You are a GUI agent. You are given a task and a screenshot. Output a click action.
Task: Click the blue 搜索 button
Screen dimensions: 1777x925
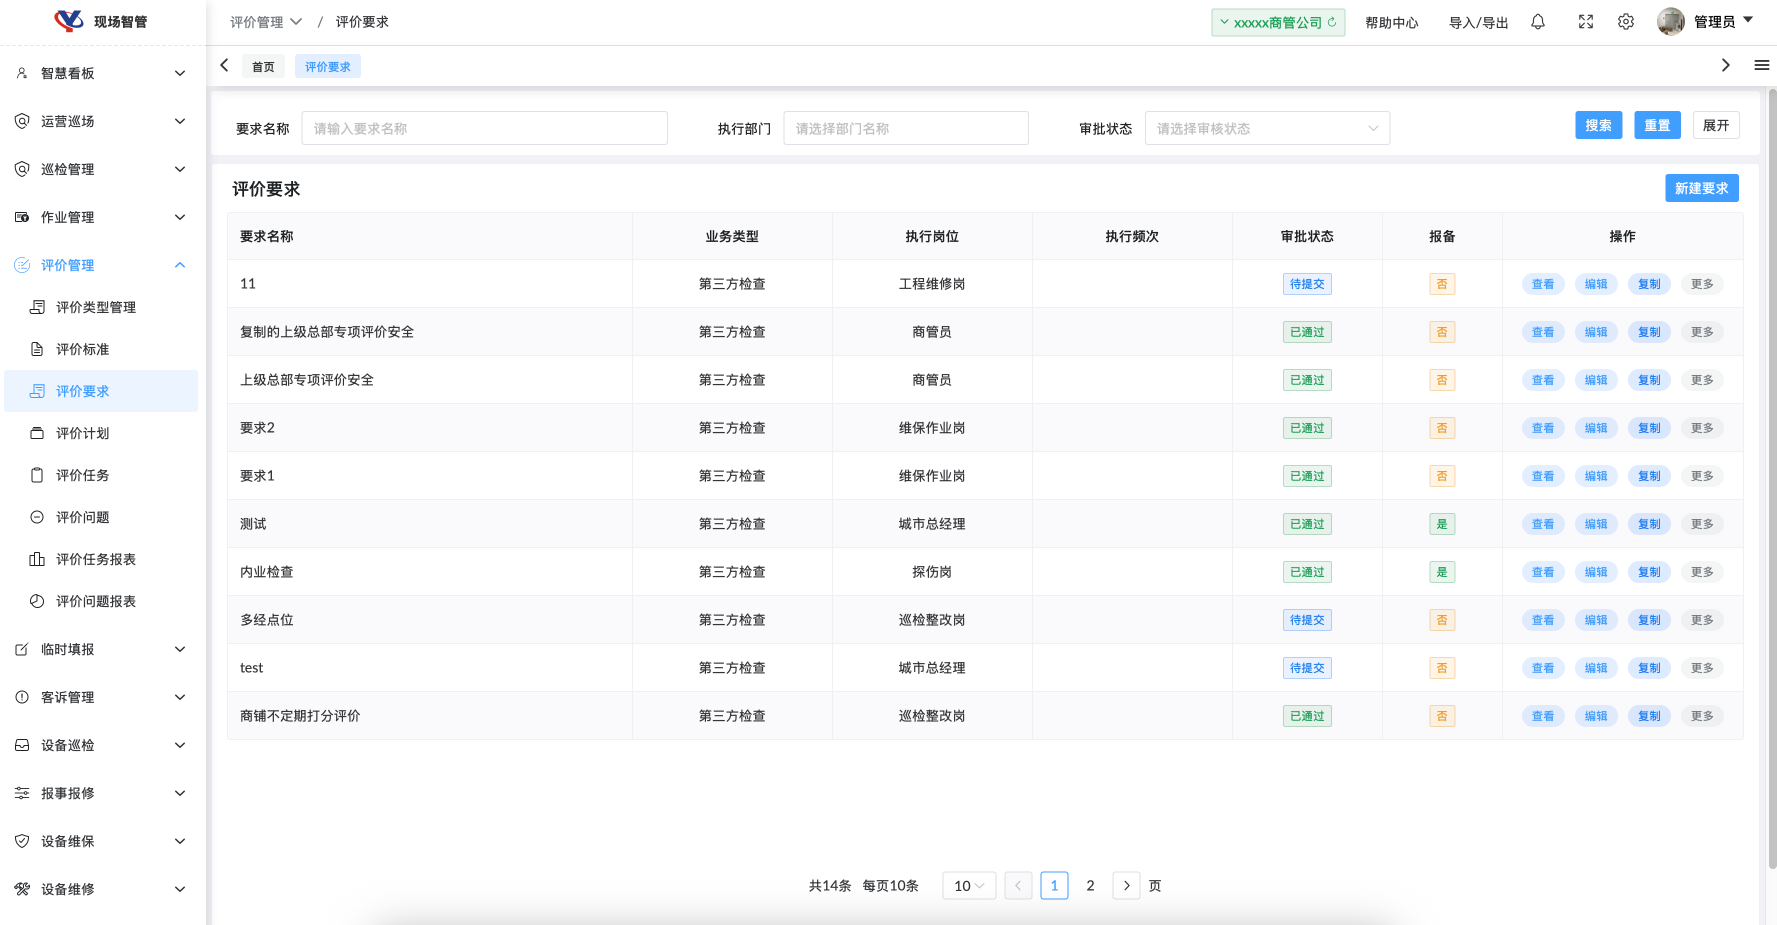(x=1598, y=125)
